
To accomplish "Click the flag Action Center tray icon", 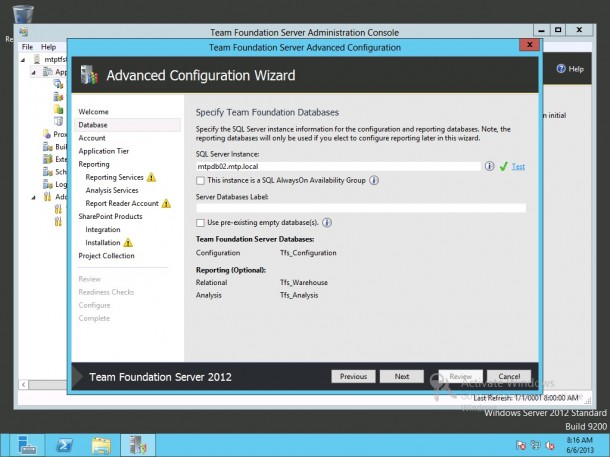I will coord(521,445).
